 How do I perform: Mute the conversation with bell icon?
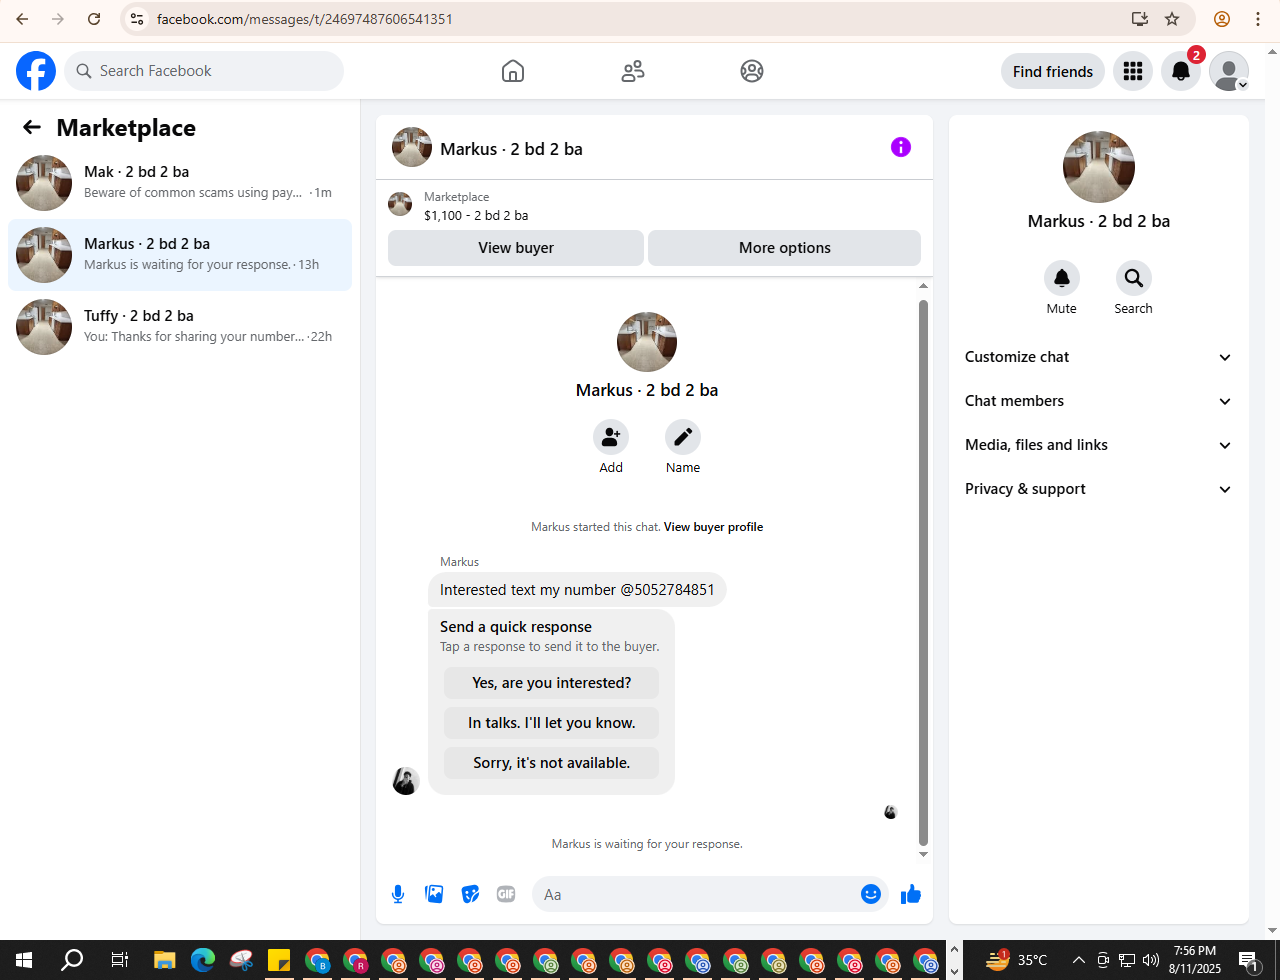pos(1062,277)
